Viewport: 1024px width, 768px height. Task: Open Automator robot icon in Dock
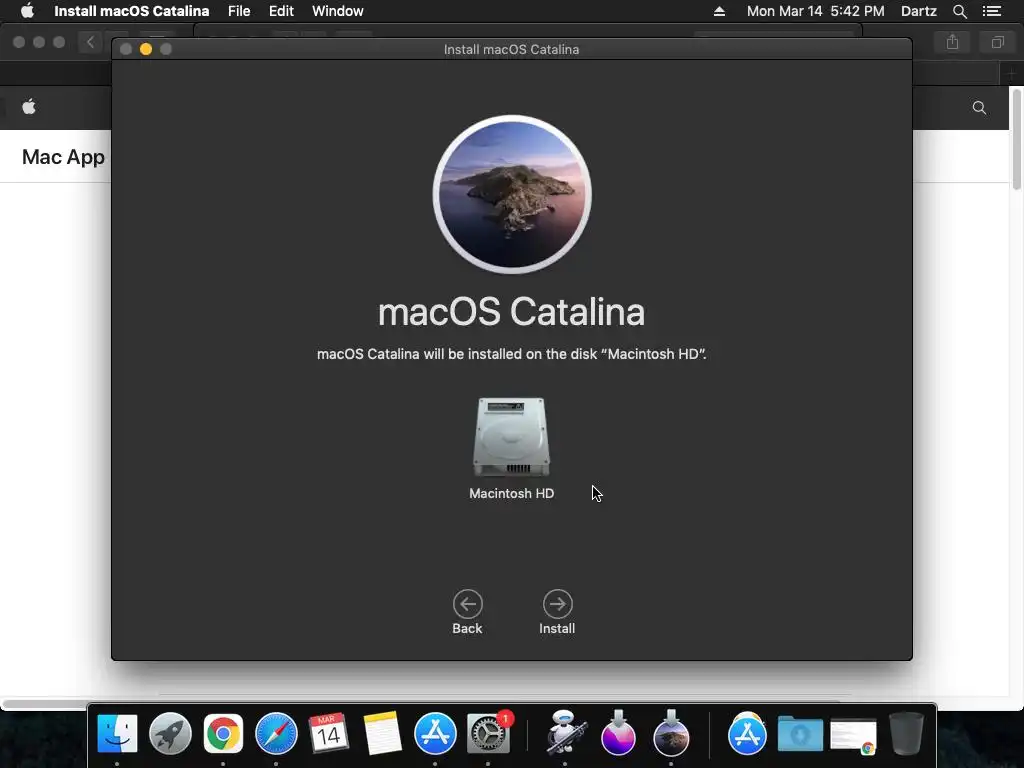tap(565, 733)
